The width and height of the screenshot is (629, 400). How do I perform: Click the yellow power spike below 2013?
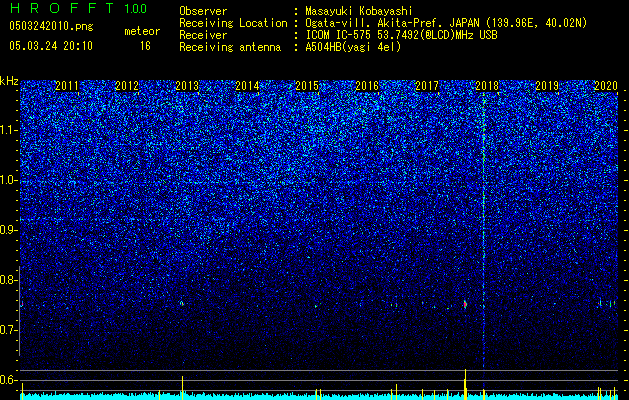182,388
